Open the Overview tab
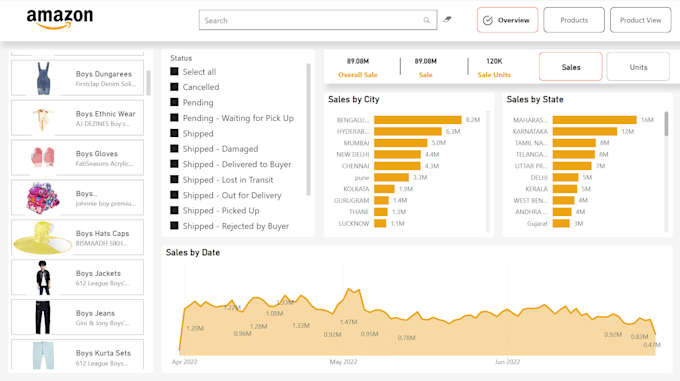Image resolution: width=680 pixels, height=381 pixels. point(507,20)
